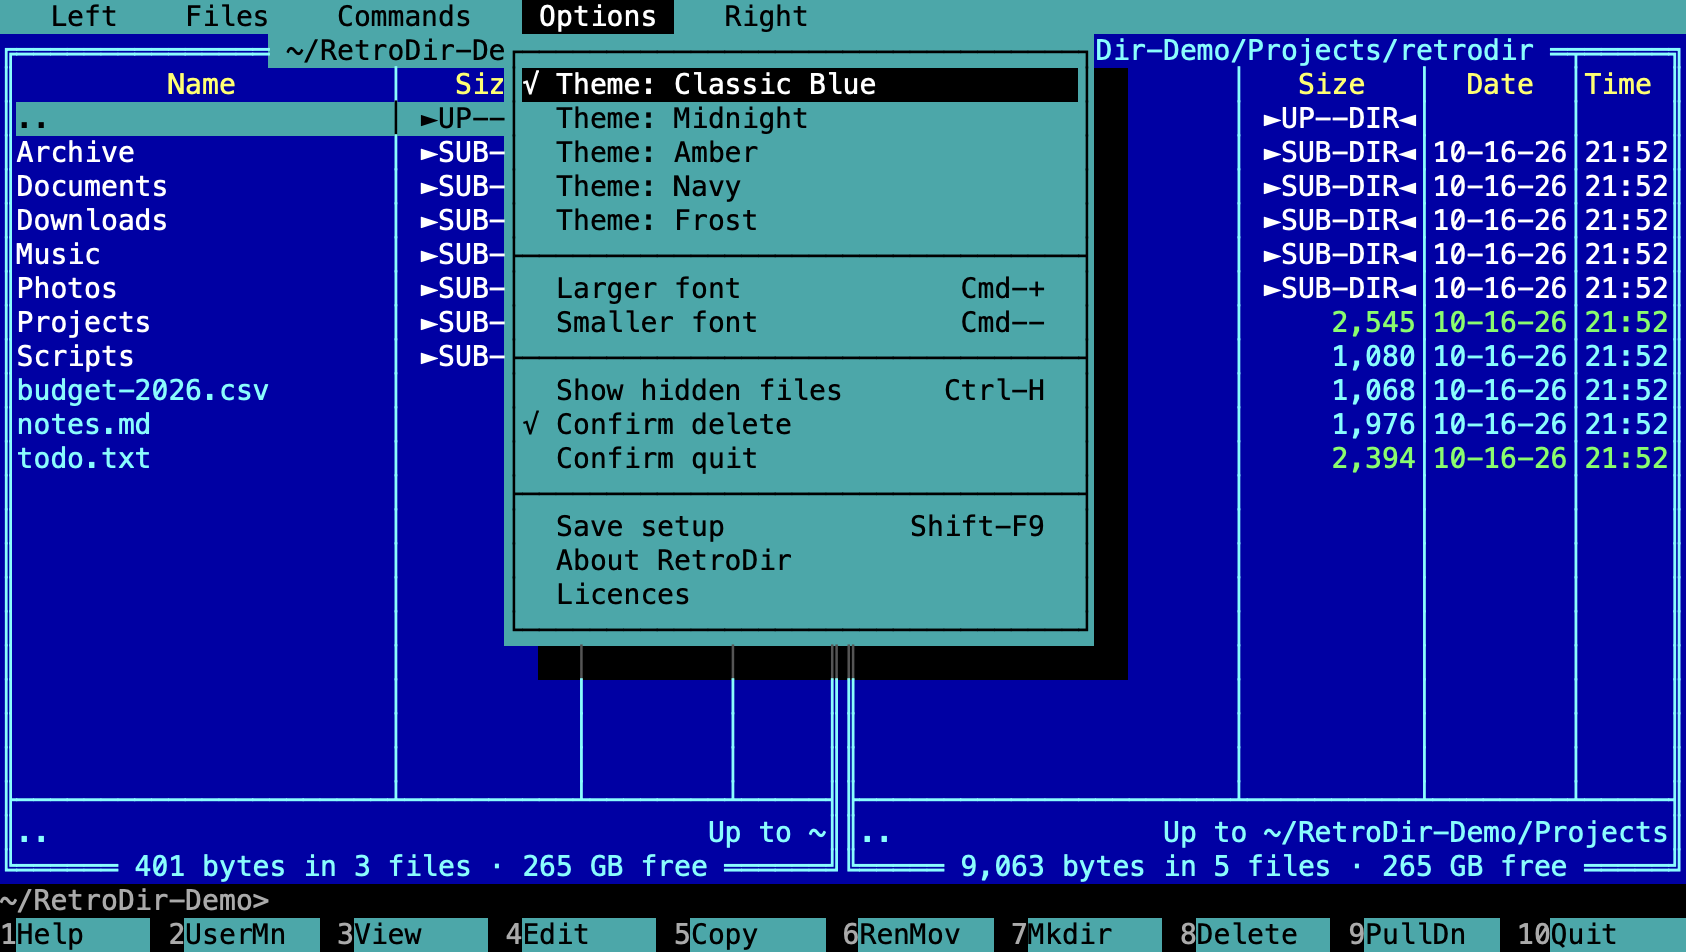
Task: Select file notes.md
Action: [x=260, y=425]
